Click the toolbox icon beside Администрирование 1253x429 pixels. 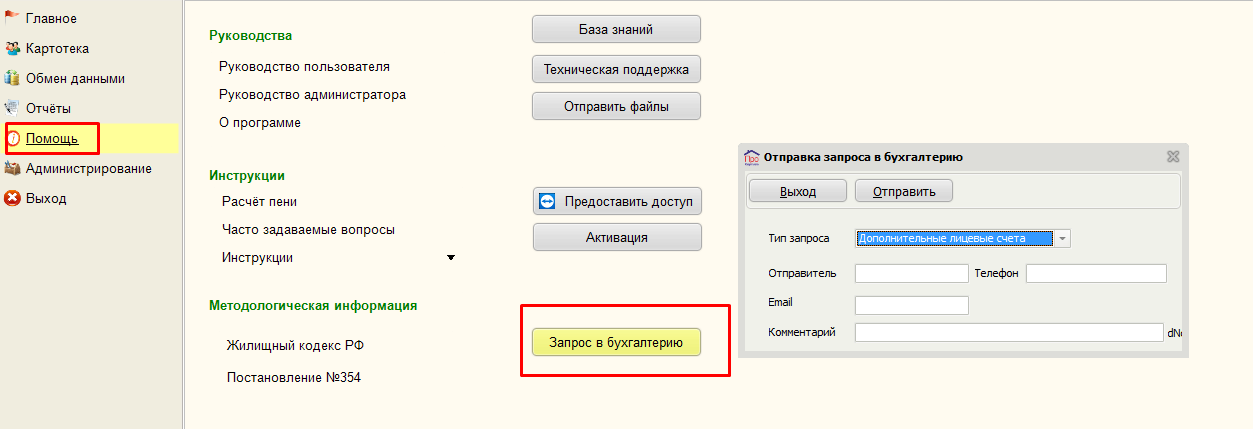[x=13, y=168]
